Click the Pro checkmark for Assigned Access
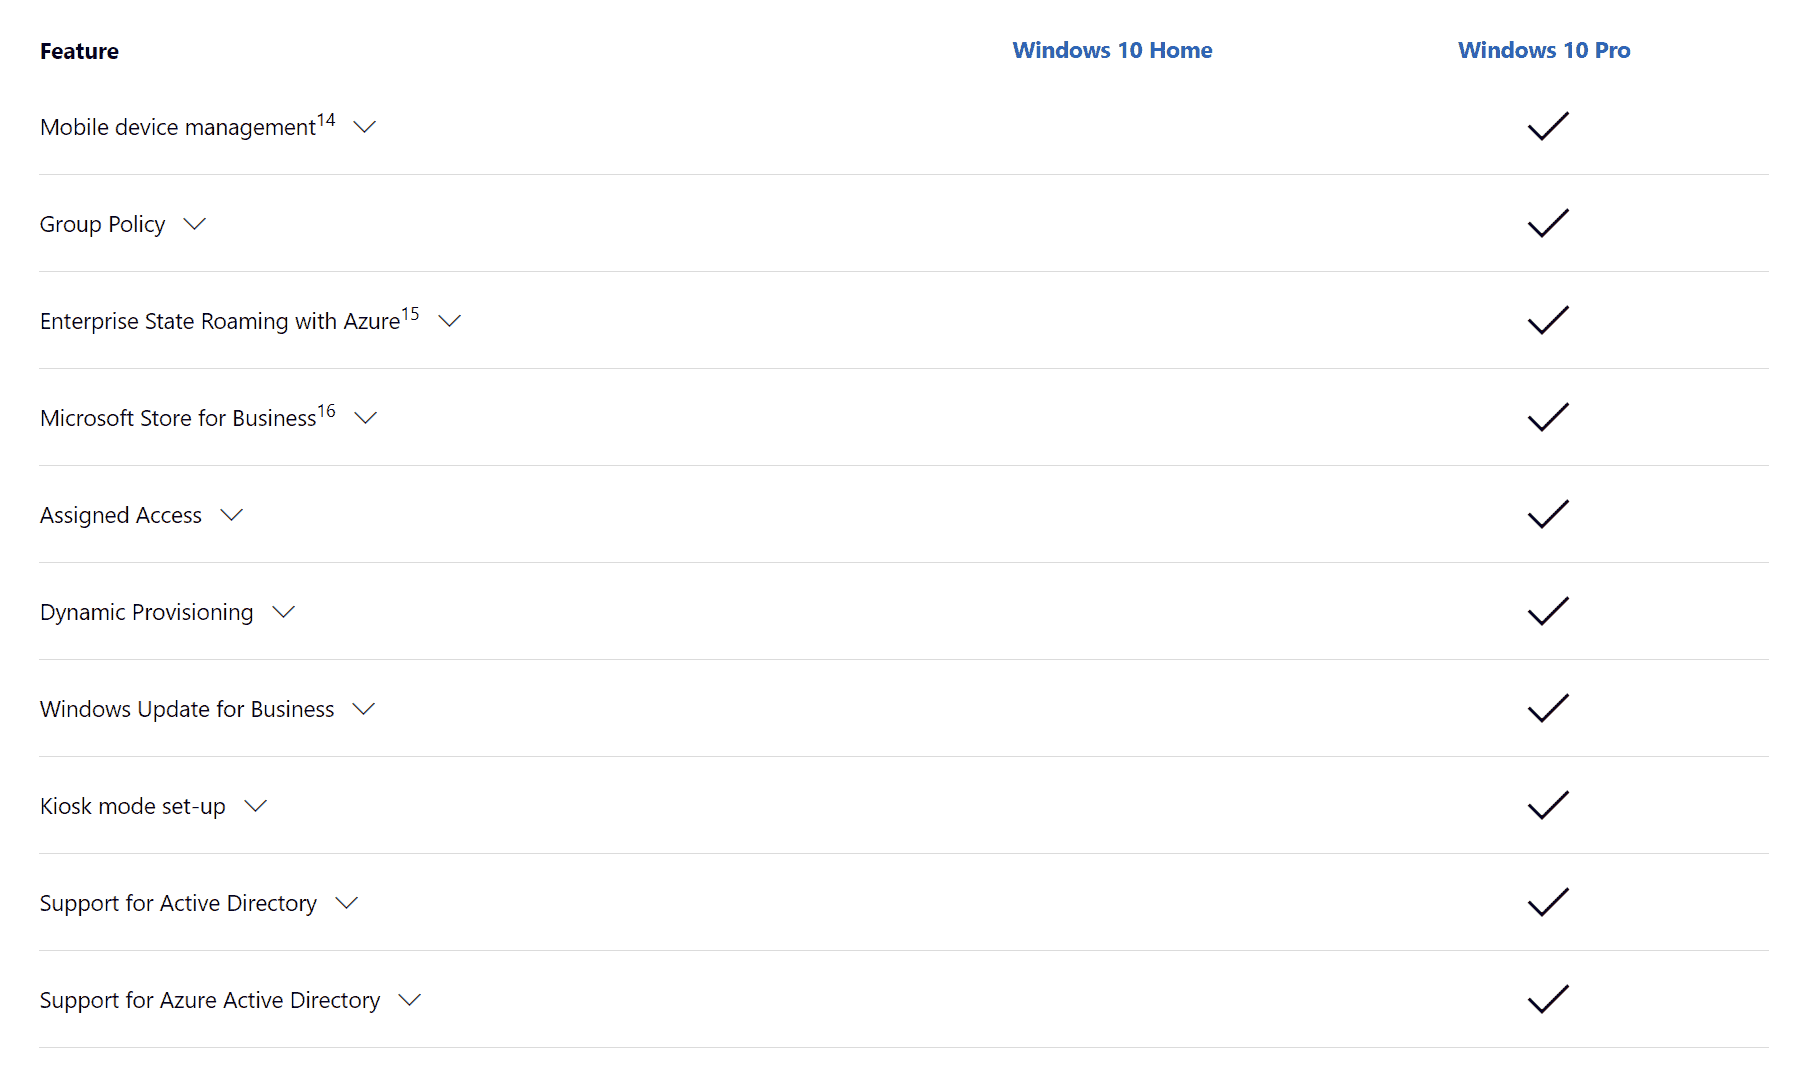 1548,514
